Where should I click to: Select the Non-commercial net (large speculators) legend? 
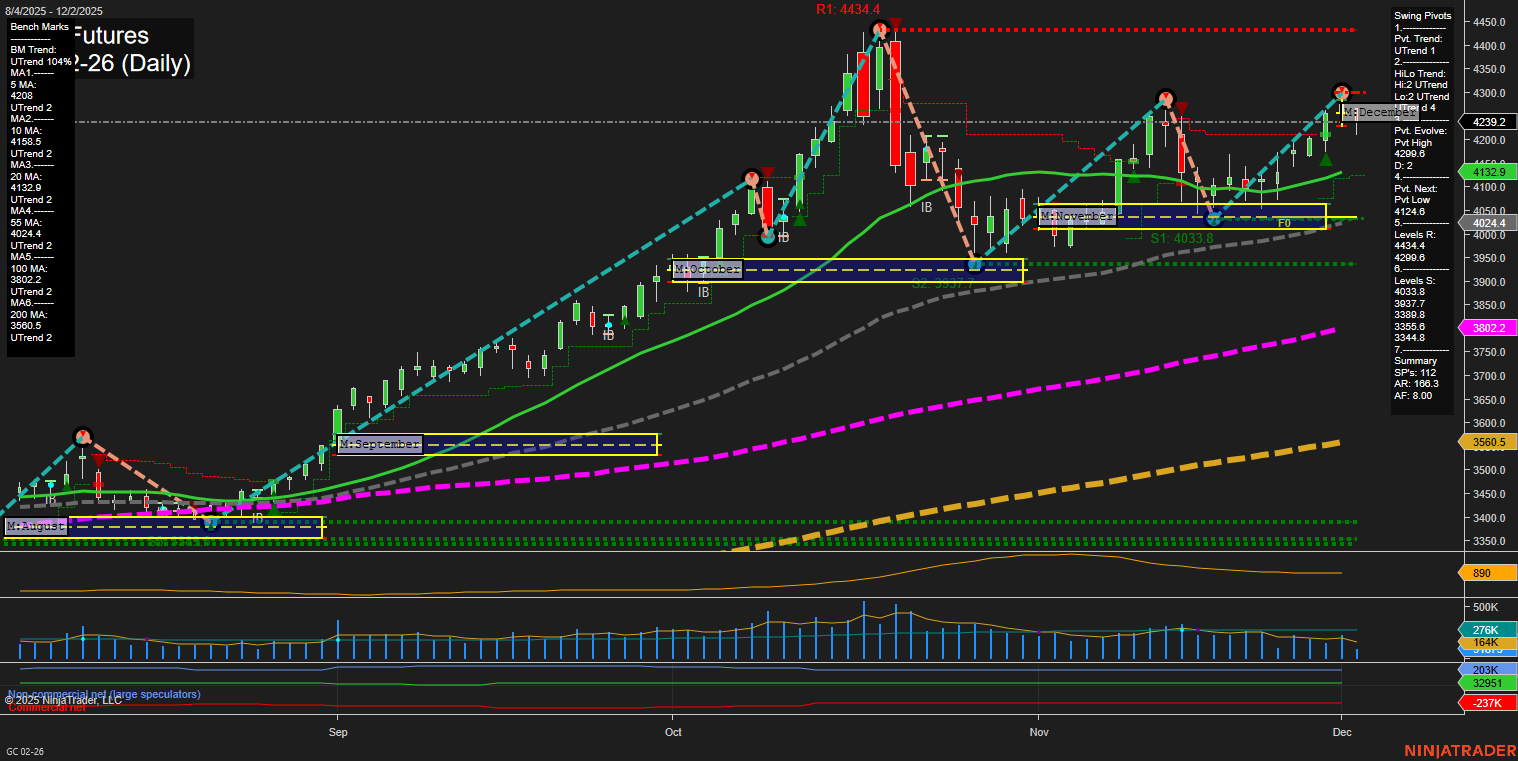pos(104,694)
